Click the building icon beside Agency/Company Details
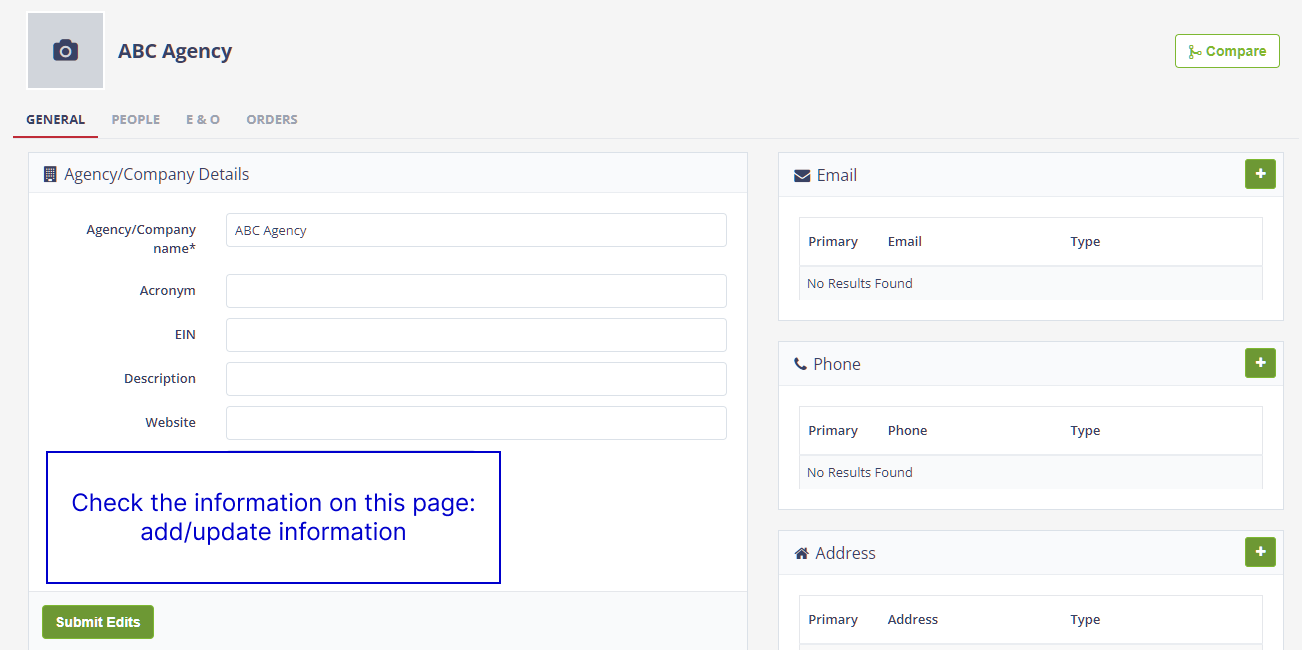 (50, 174)
